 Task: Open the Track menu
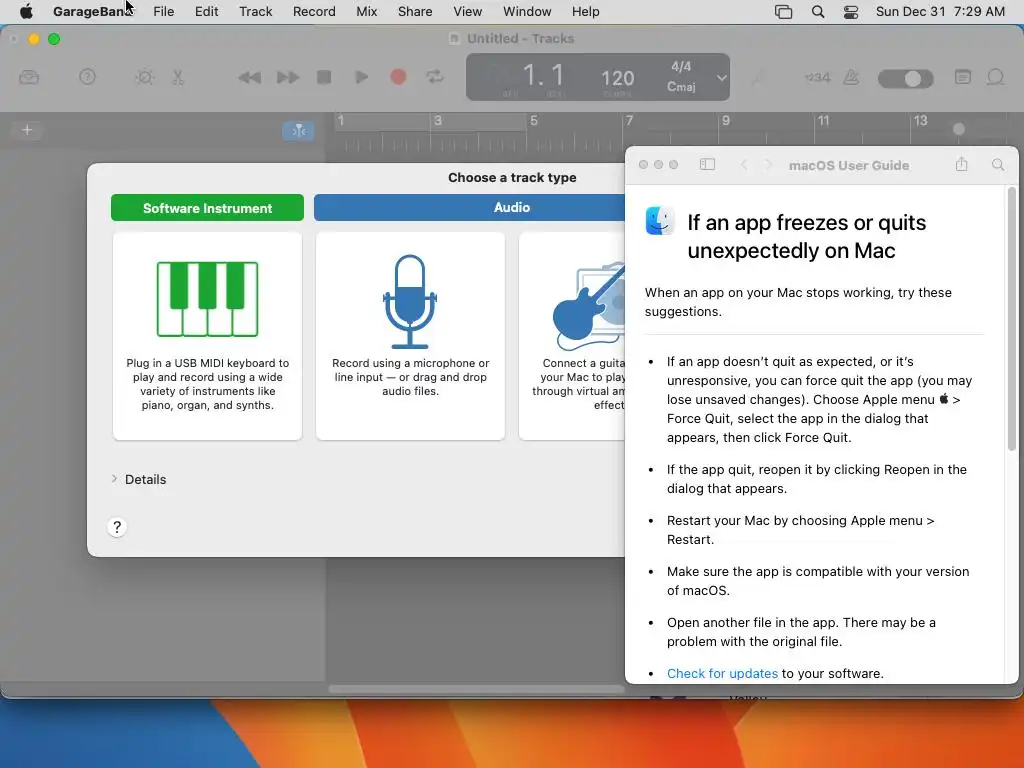pos(255,11)
